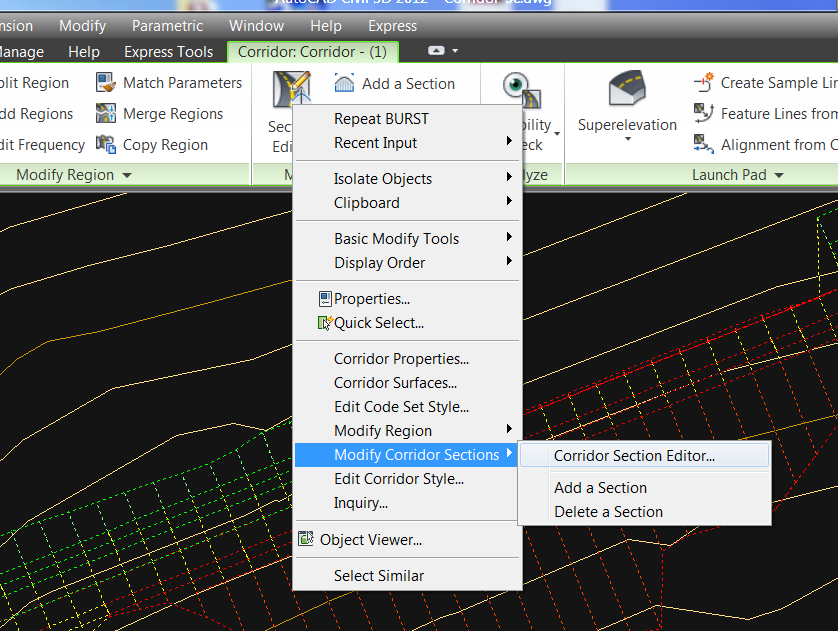838x631 pixels.
Task: Click the Merge Regions icon
Action: [x=106, y=114]
